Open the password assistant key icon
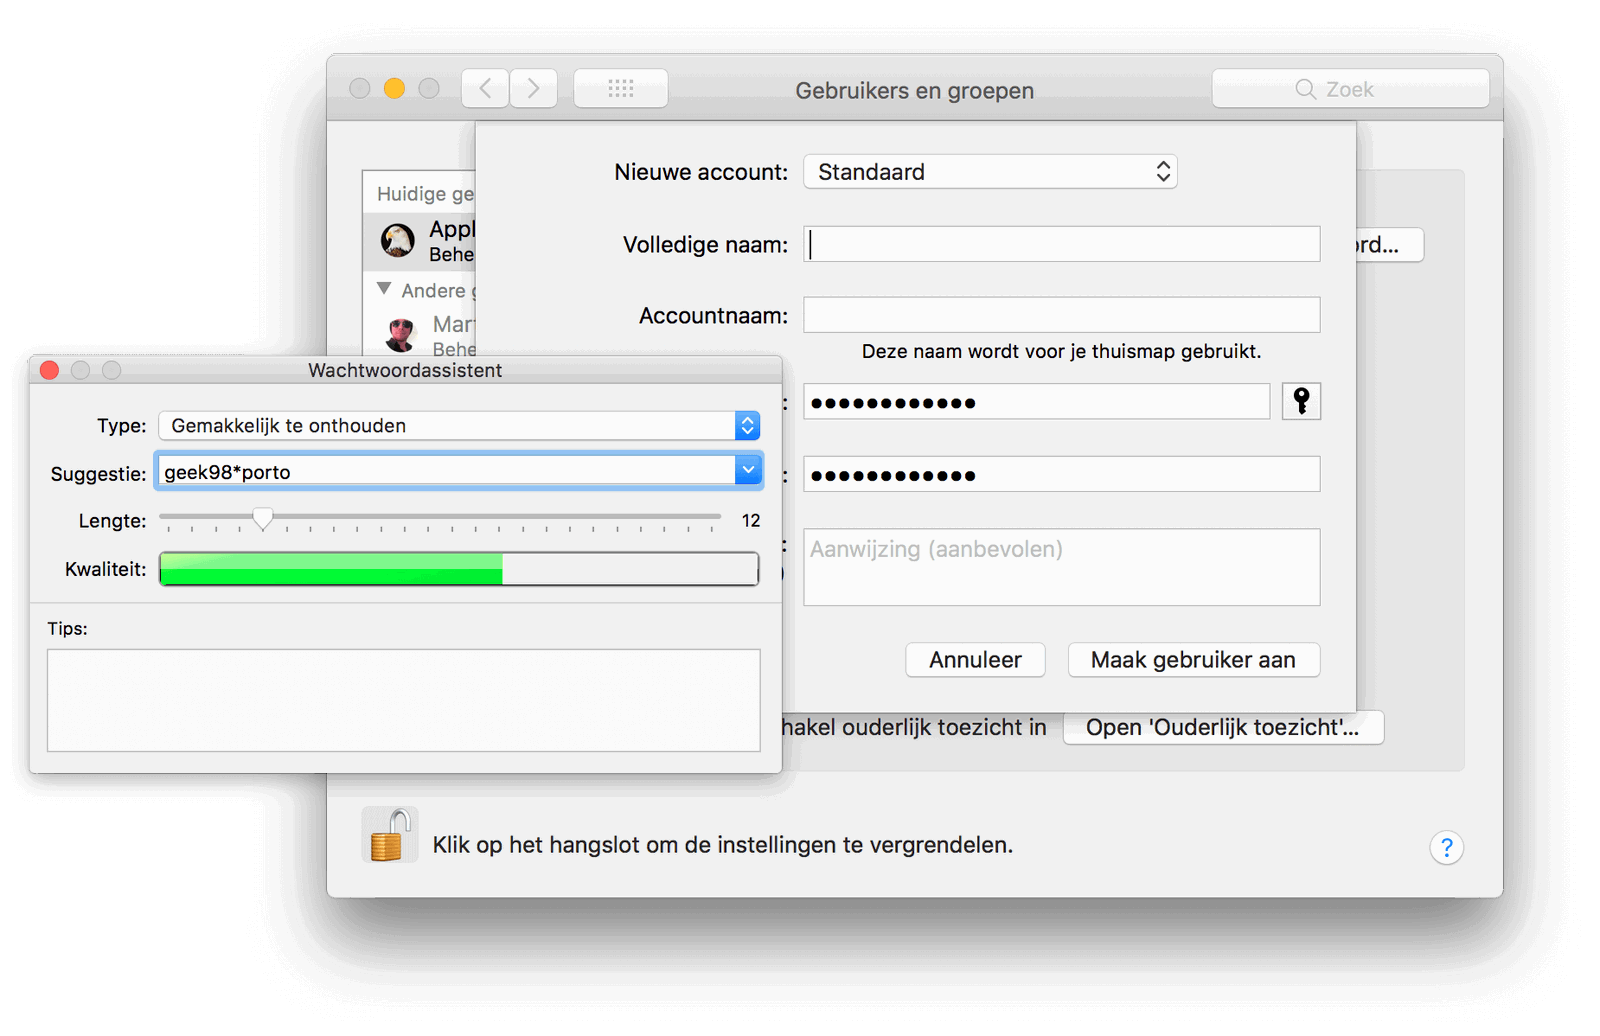 click(1301, 401)
